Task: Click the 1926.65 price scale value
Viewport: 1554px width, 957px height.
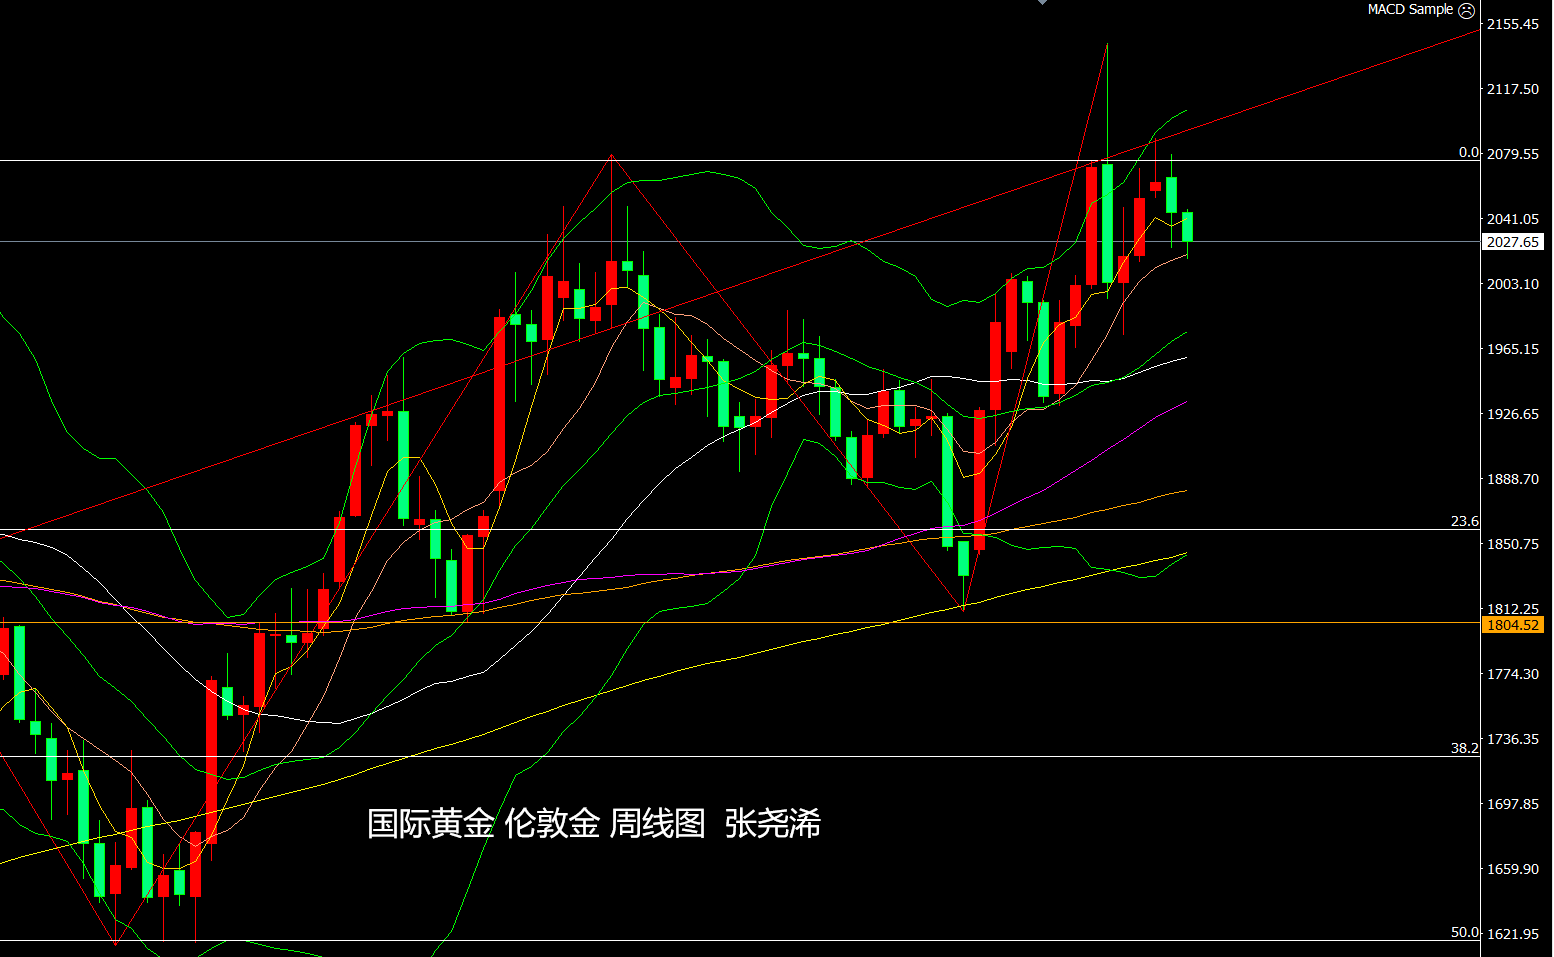Action: pos(1513,414)
